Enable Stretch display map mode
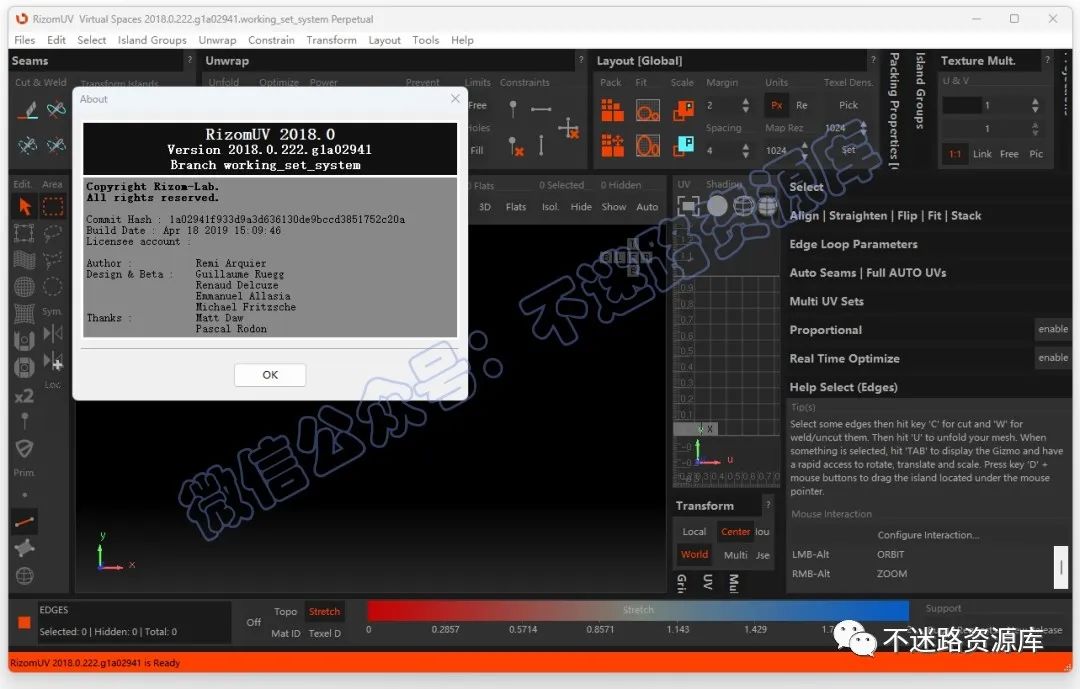Viewport: 1080px width, 689px height. click(324, 612)
